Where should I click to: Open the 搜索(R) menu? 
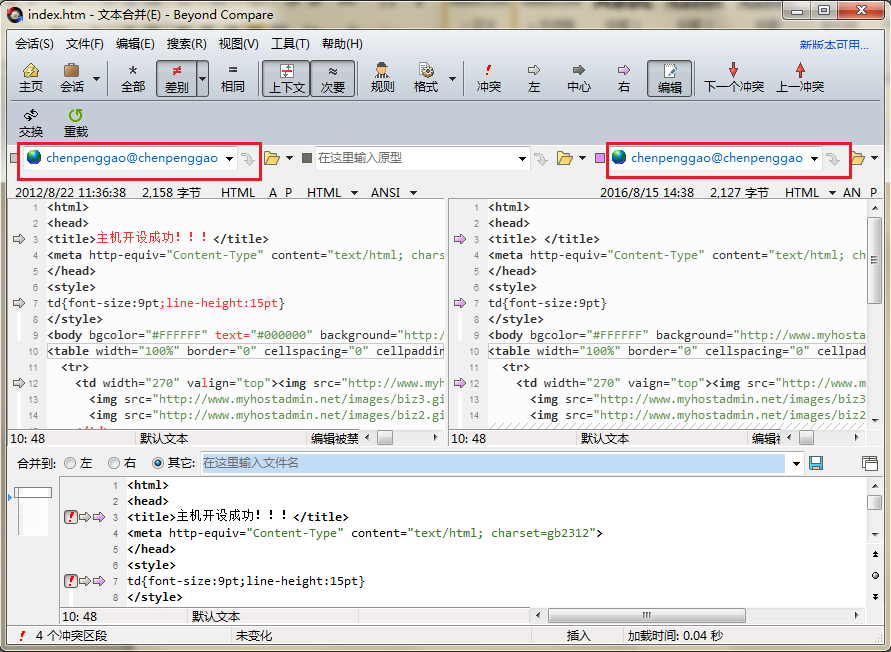186,44
